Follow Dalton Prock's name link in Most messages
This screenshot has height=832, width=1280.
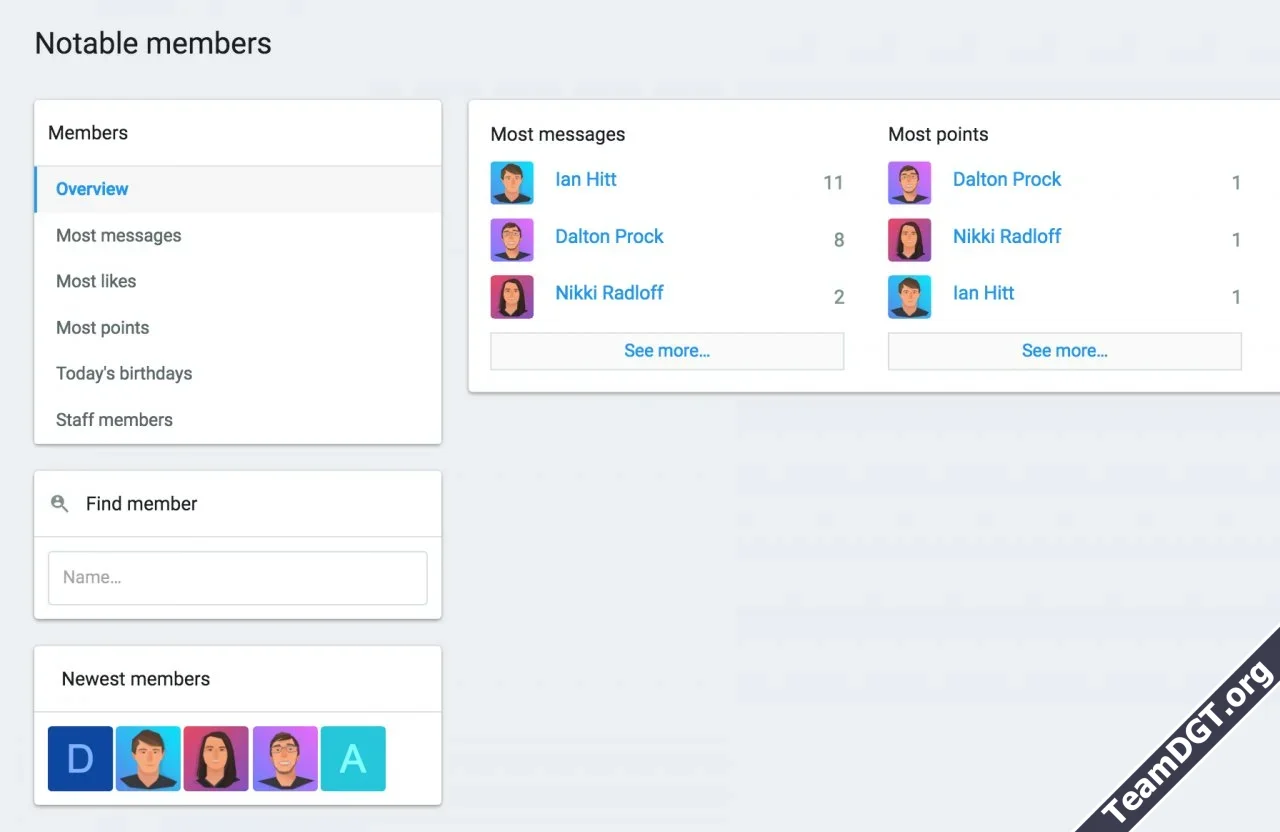click(x=609, y=237)
